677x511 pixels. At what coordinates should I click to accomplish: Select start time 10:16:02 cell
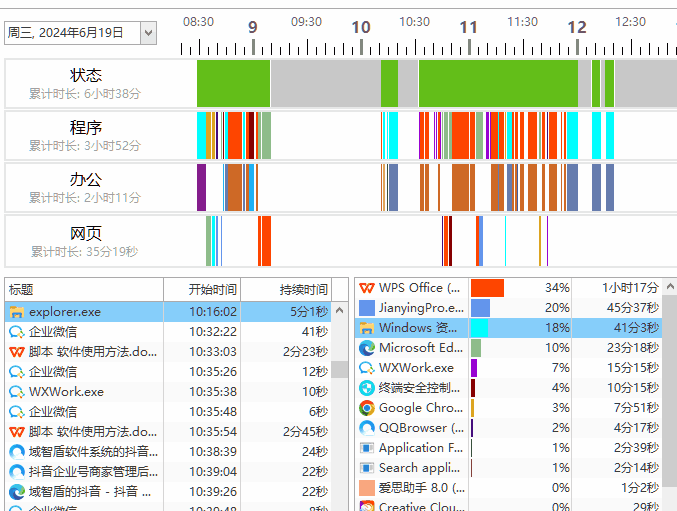202,312
